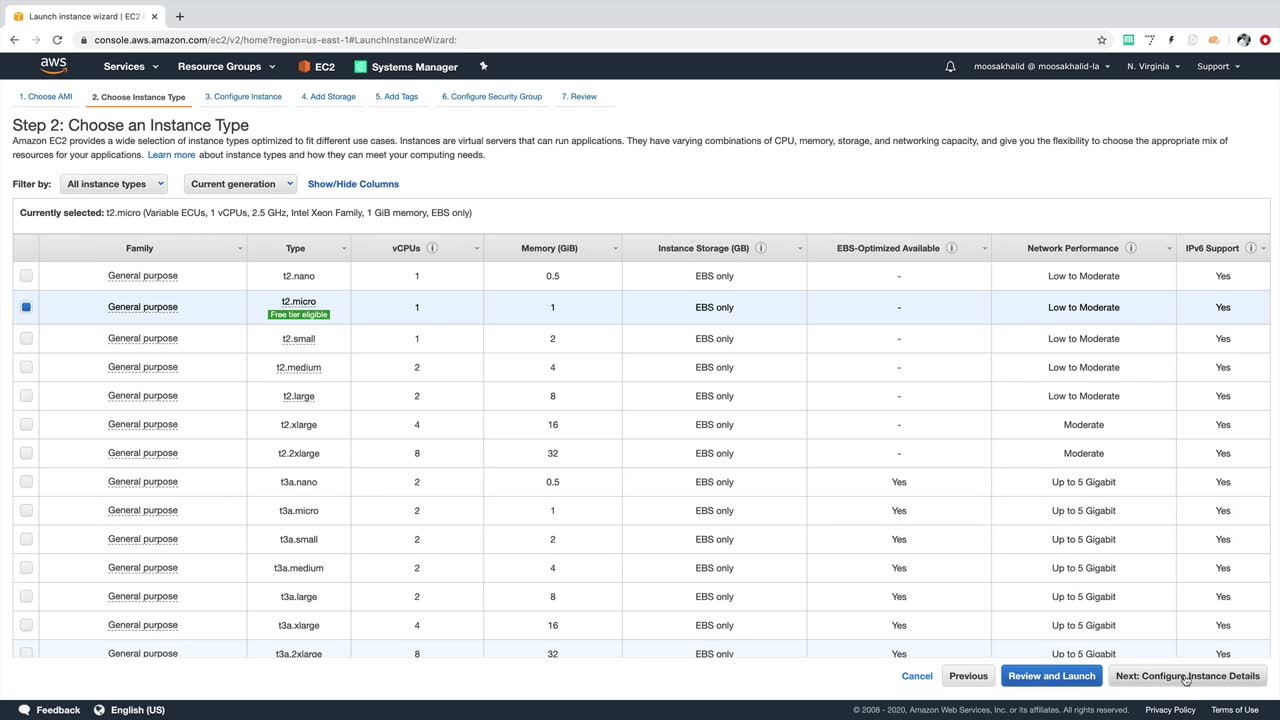1280x720 pixels.
Task: Click the lightning bolt extension icon
Action: tap(1171, 40)
